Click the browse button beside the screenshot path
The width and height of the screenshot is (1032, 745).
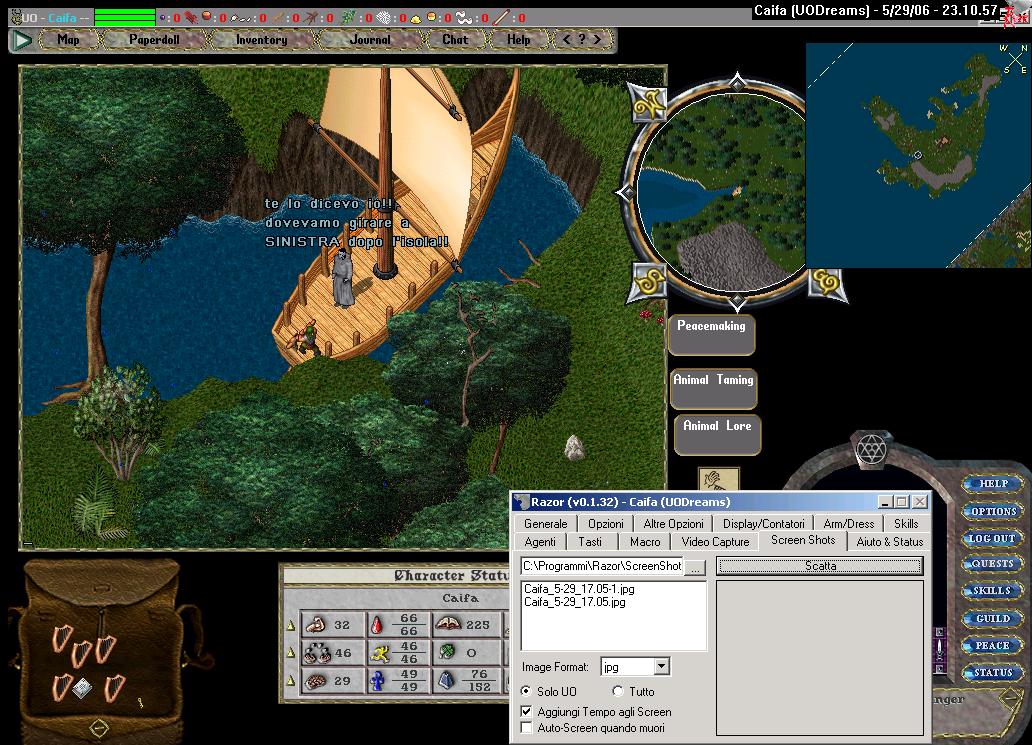695,566
